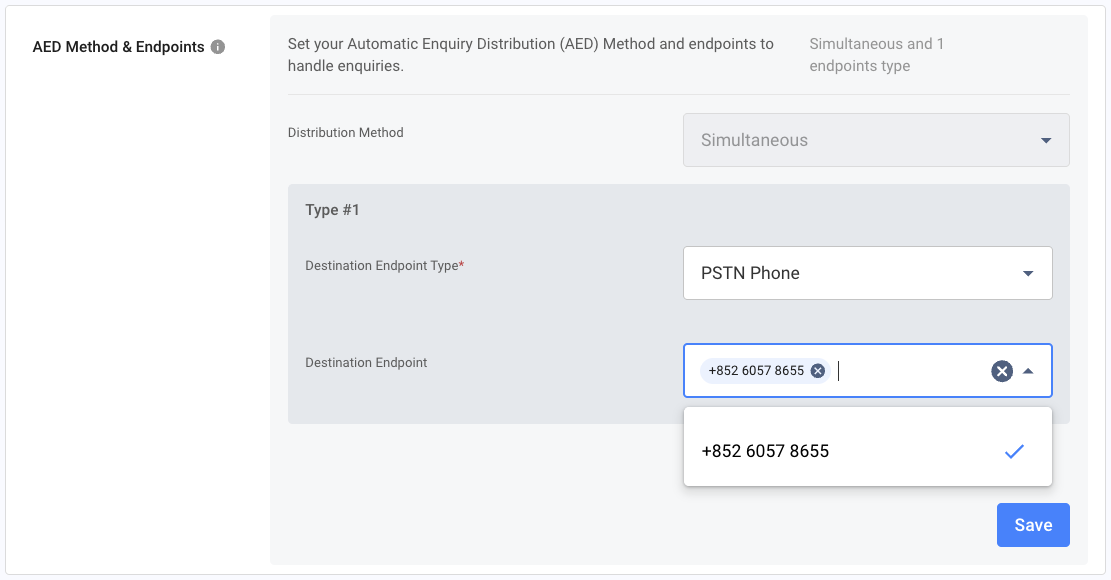The width and height of the screenshot is (1111, 580).
Task: Click the Destination Endpoint Type label
Action: (x=385, y=266)
